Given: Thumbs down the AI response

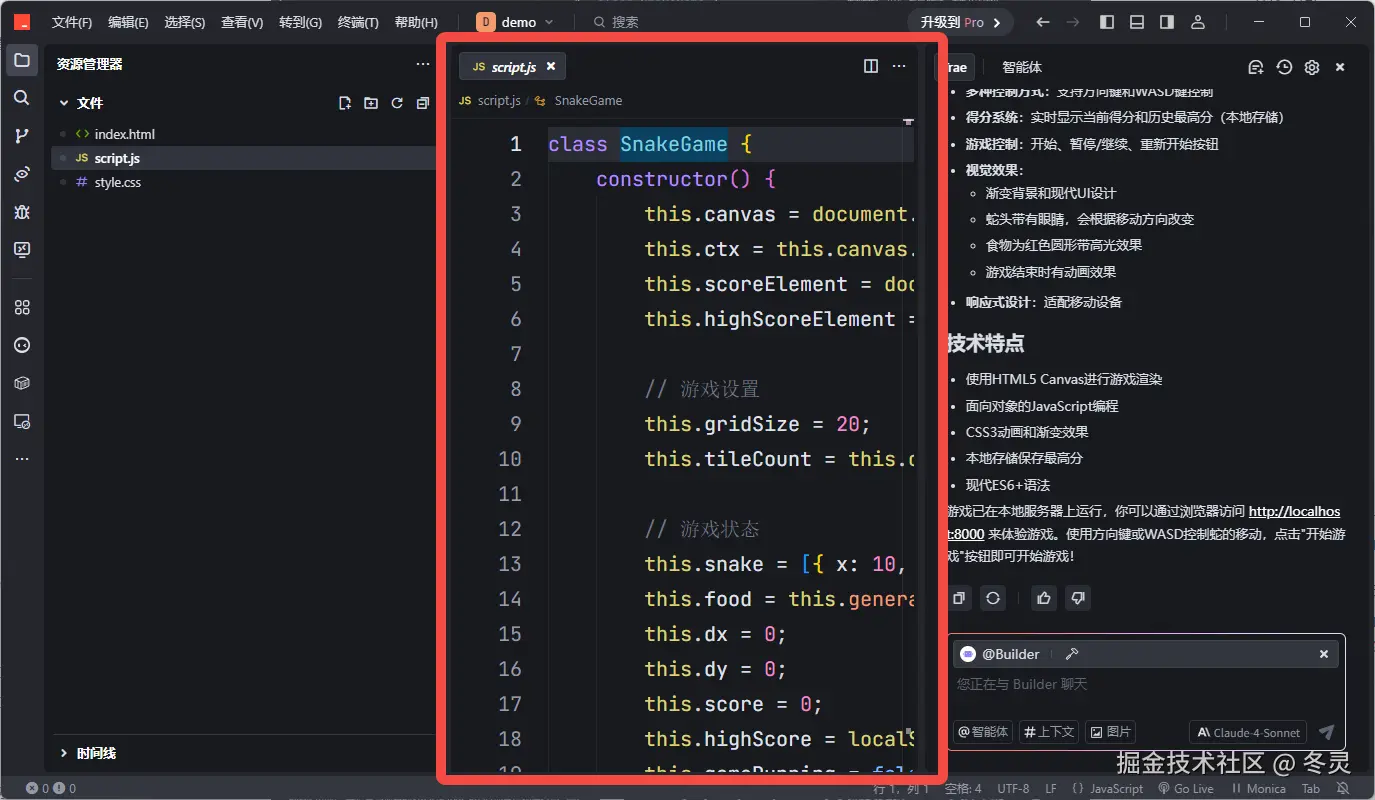Looking at the screenshot, I should (x=1078, y=598).
